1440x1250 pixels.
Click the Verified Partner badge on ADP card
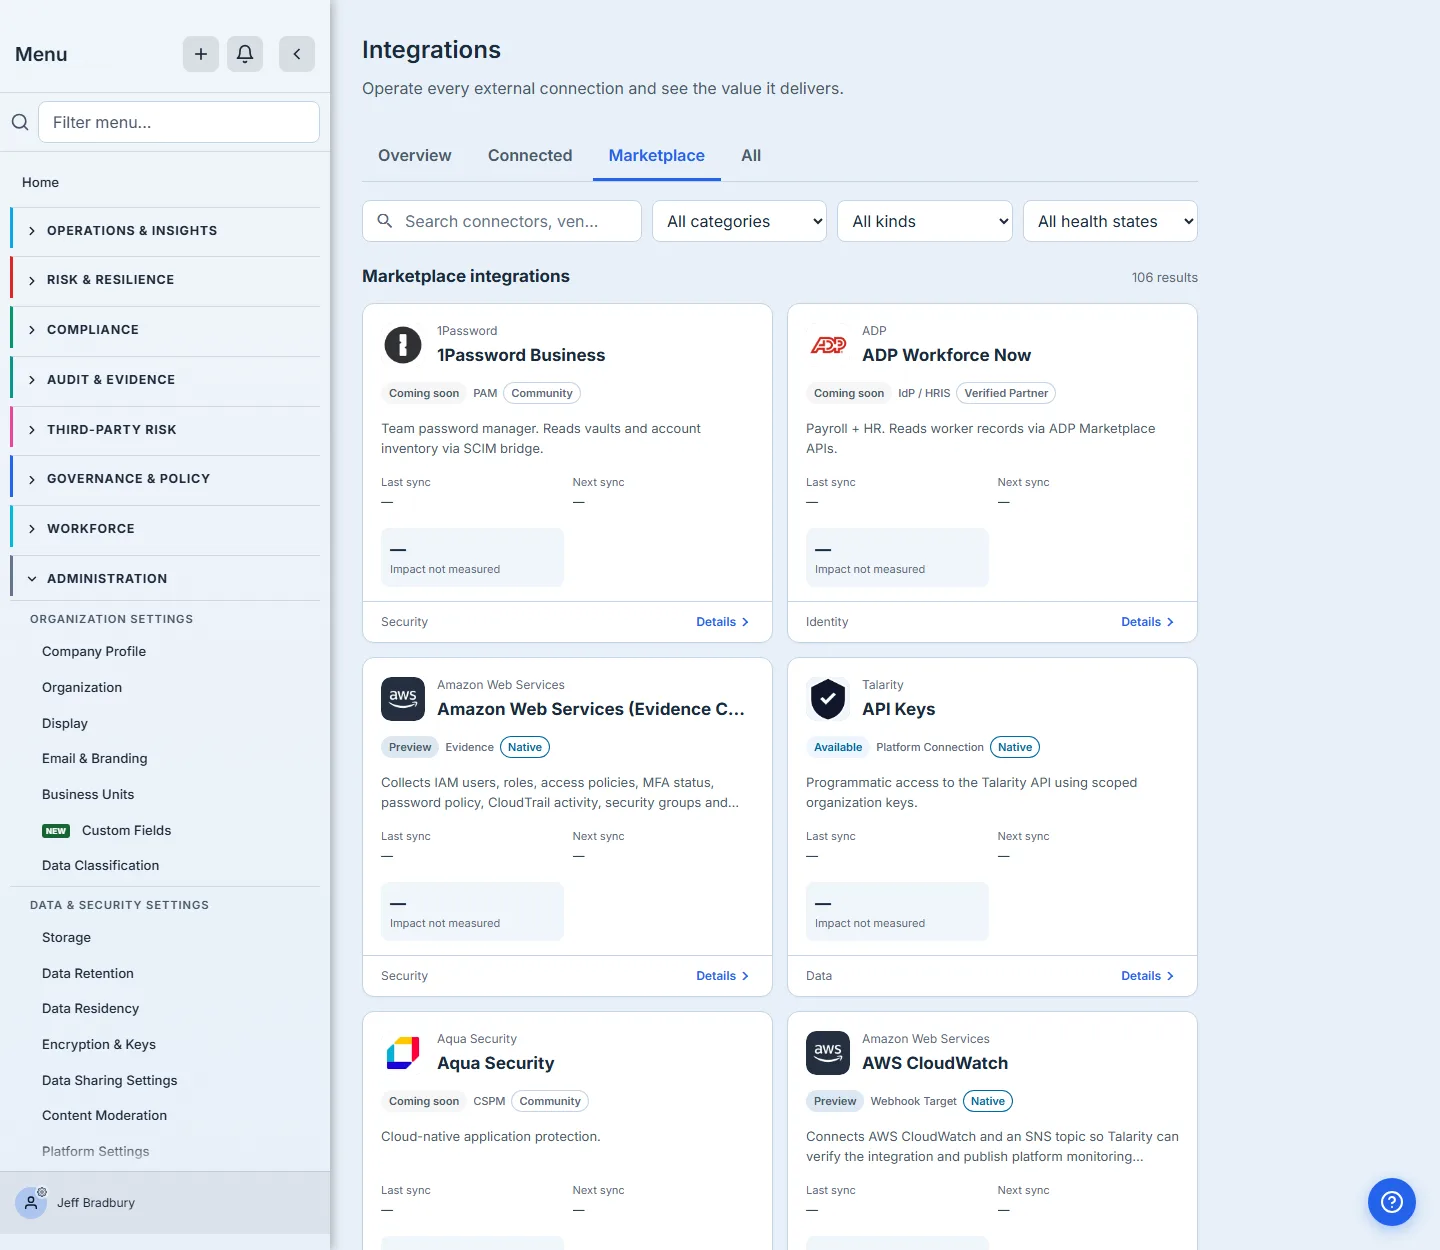pyautogui.click(x=1006, y=393)
